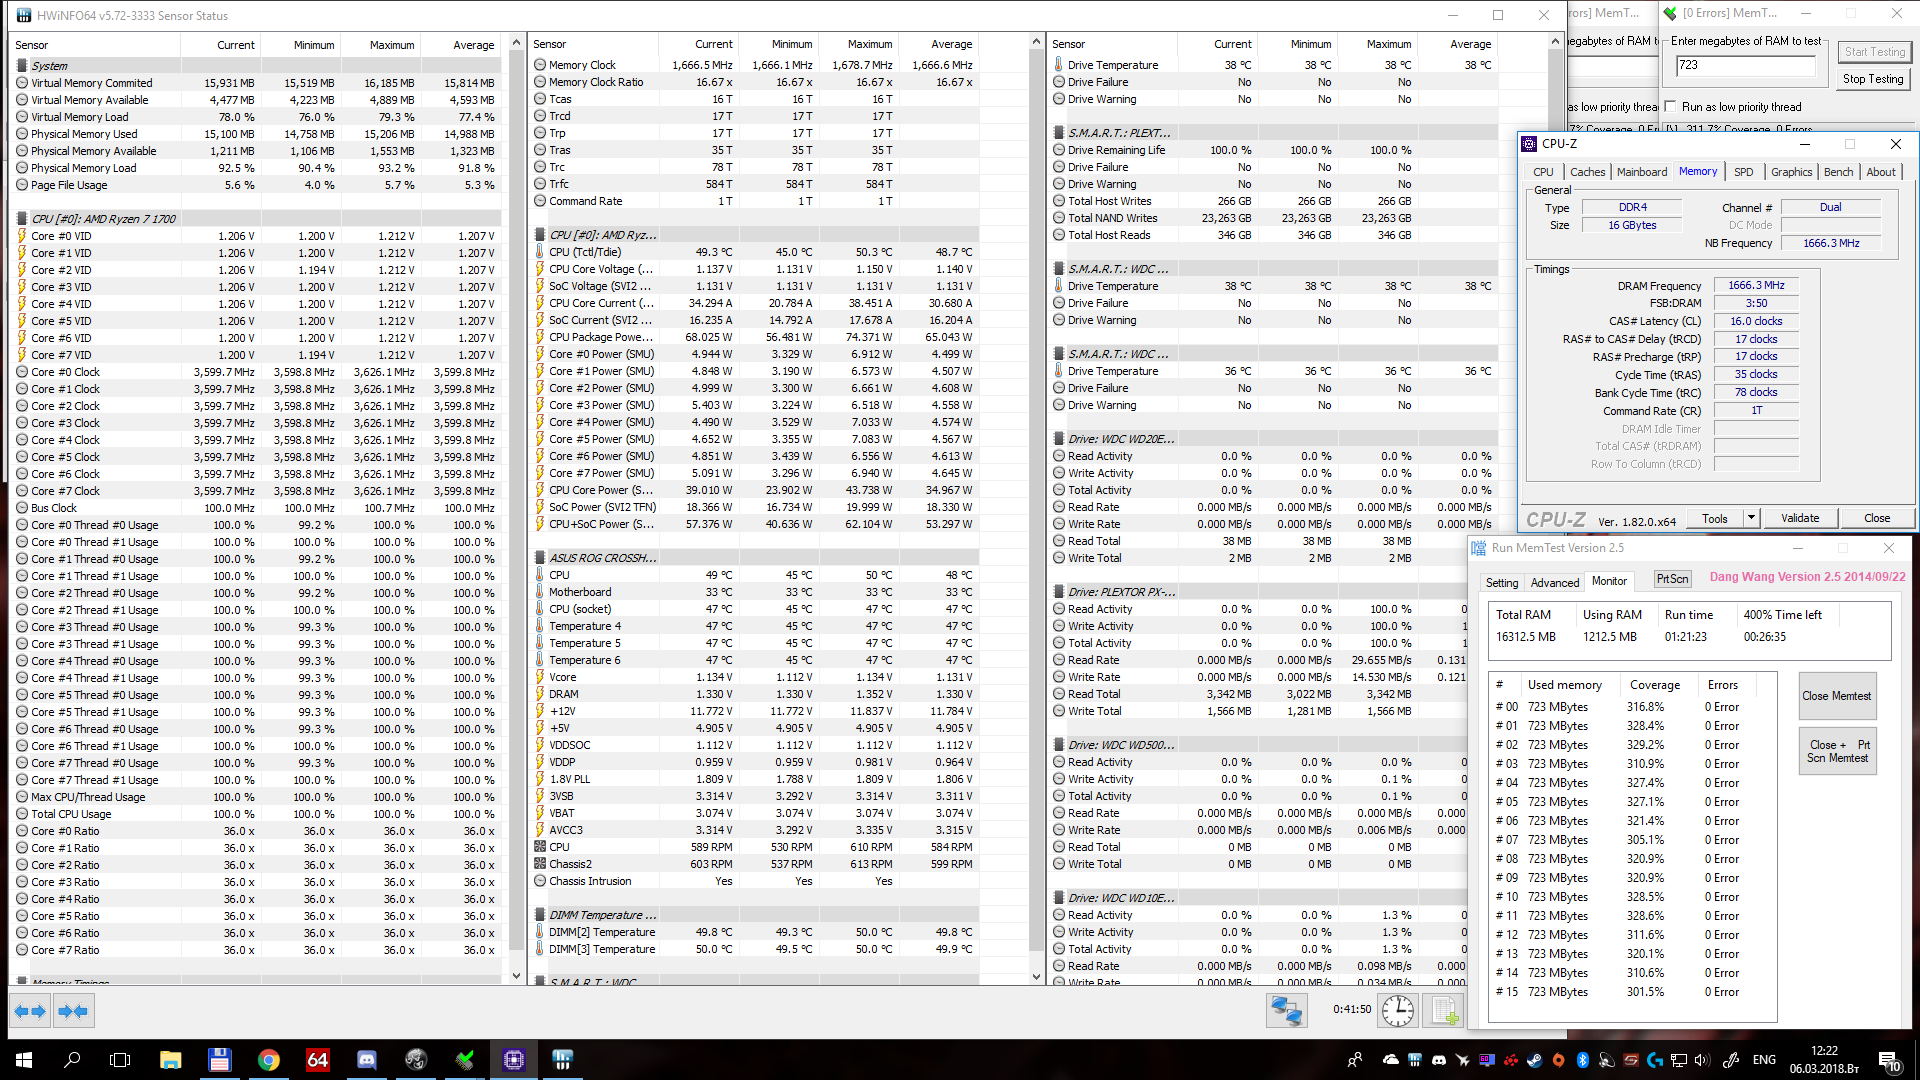1920x1080 pixels.
Task: Open the network remote monitoring icon
Action: tap(1286, 1010)
